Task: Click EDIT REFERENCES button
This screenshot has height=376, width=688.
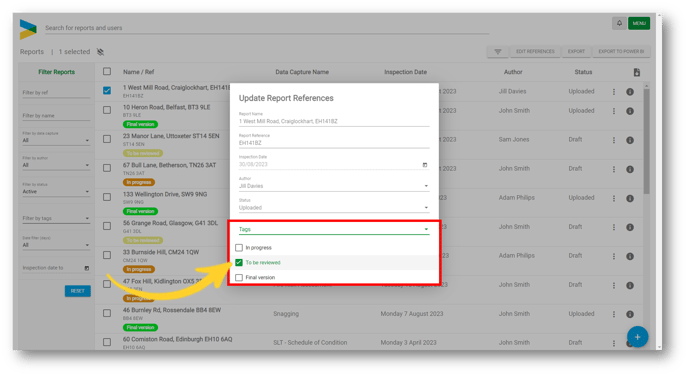Action: pos(535,52)
